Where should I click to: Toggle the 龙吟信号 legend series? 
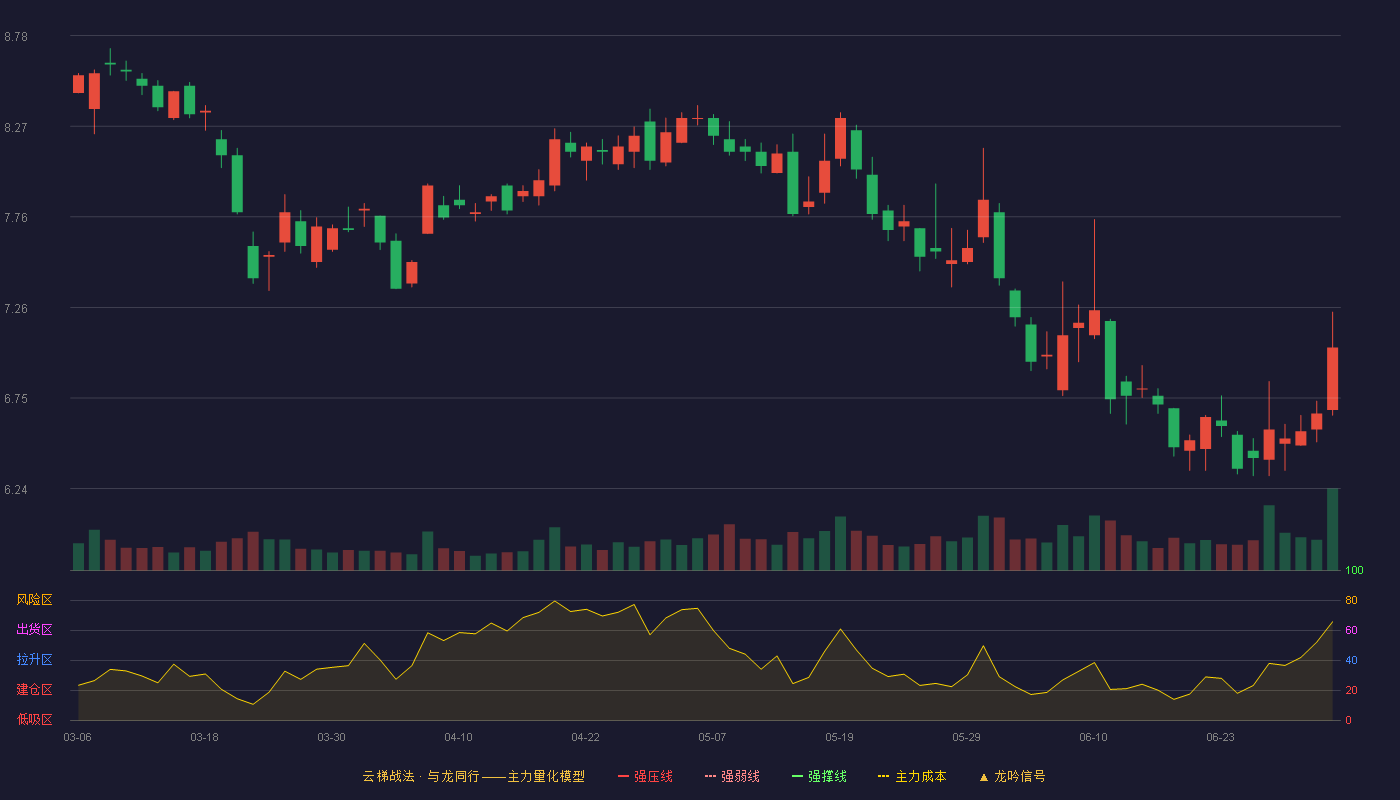click(x=1012, y=776)
